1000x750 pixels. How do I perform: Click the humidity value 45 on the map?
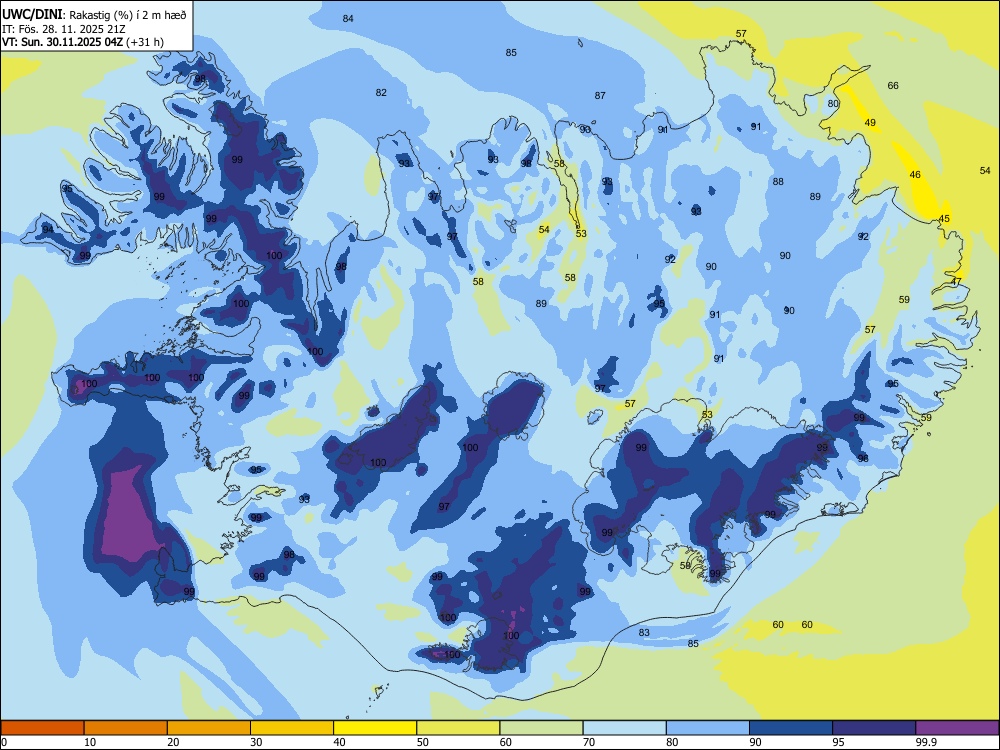[944, 219]
